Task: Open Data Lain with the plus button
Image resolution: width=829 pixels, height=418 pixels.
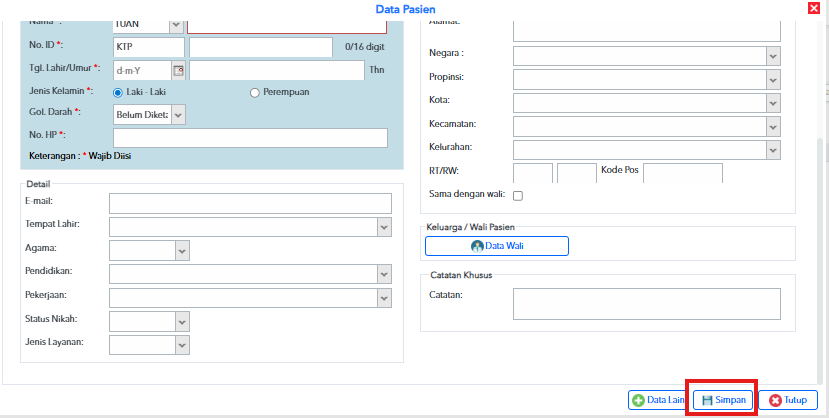Action: point(659,400)
